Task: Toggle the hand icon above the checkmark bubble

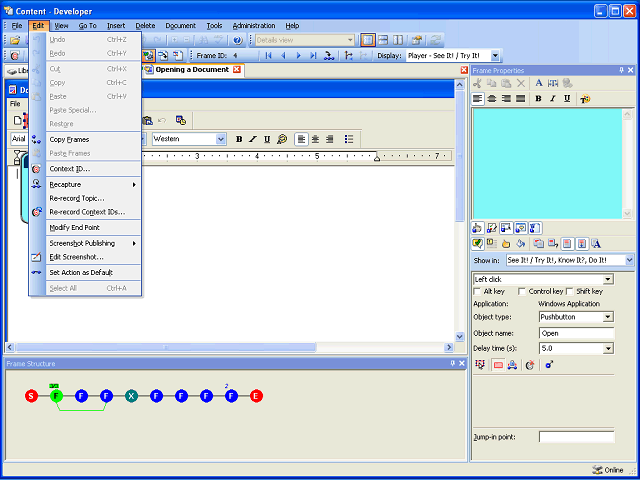Action: (x=477, y=228)
